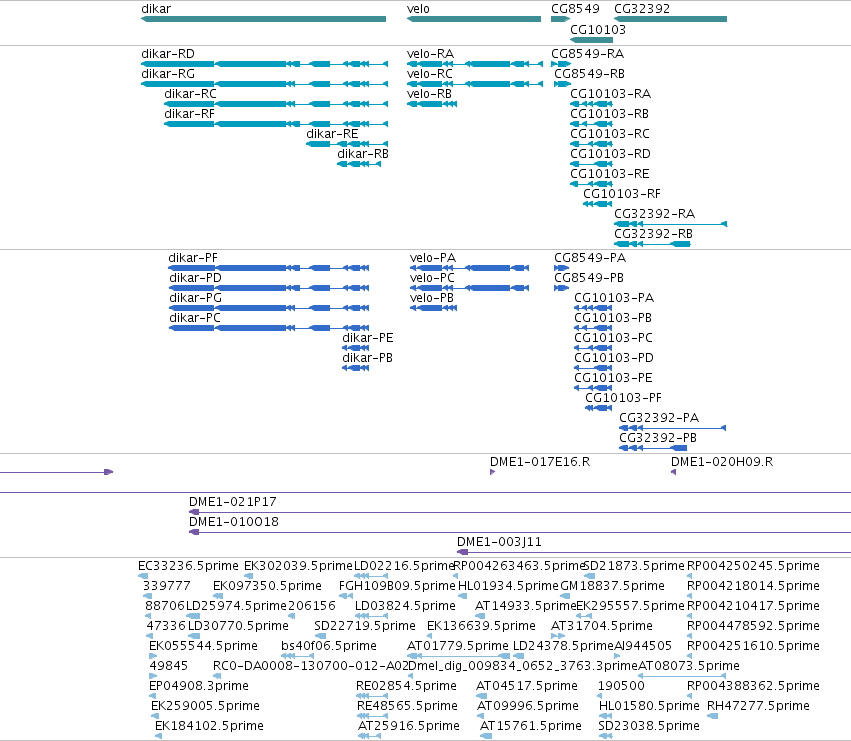Viewport: 851px width, 741px height.
Task: Select EST SD21873.5prime
Action: pos(589,576)
